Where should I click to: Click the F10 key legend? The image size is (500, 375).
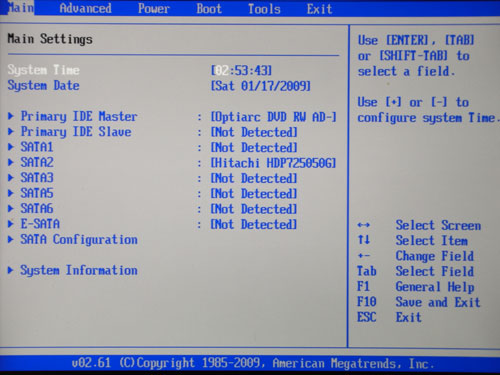point(367,302)
